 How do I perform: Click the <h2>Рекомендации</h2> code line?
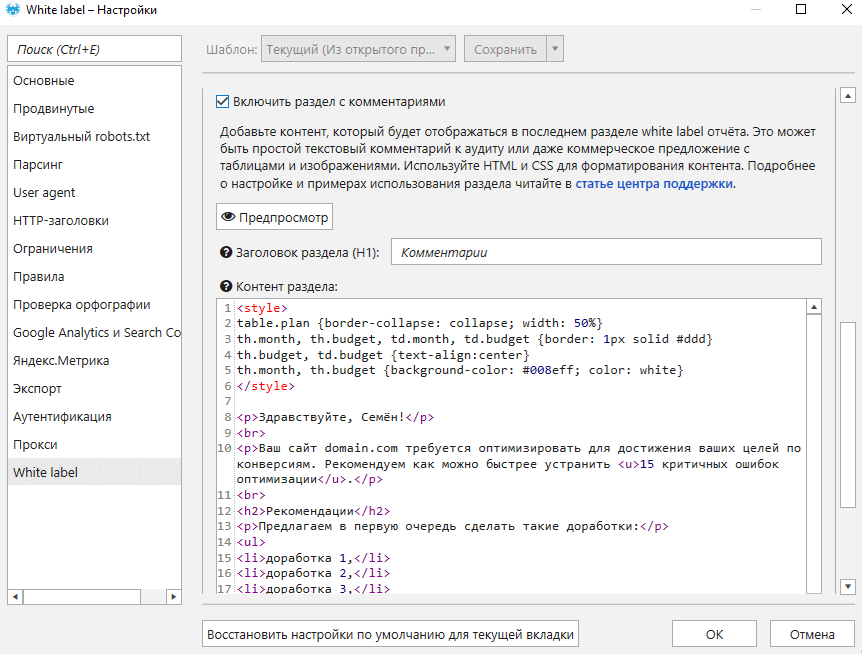point(313,511)
